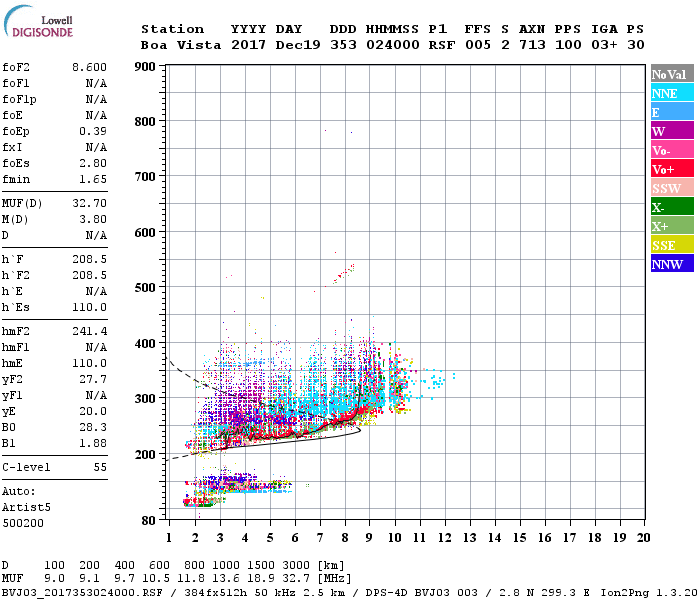
Task: Click the Vo- pink legend swatch
Action: click(x=672, y=150)
